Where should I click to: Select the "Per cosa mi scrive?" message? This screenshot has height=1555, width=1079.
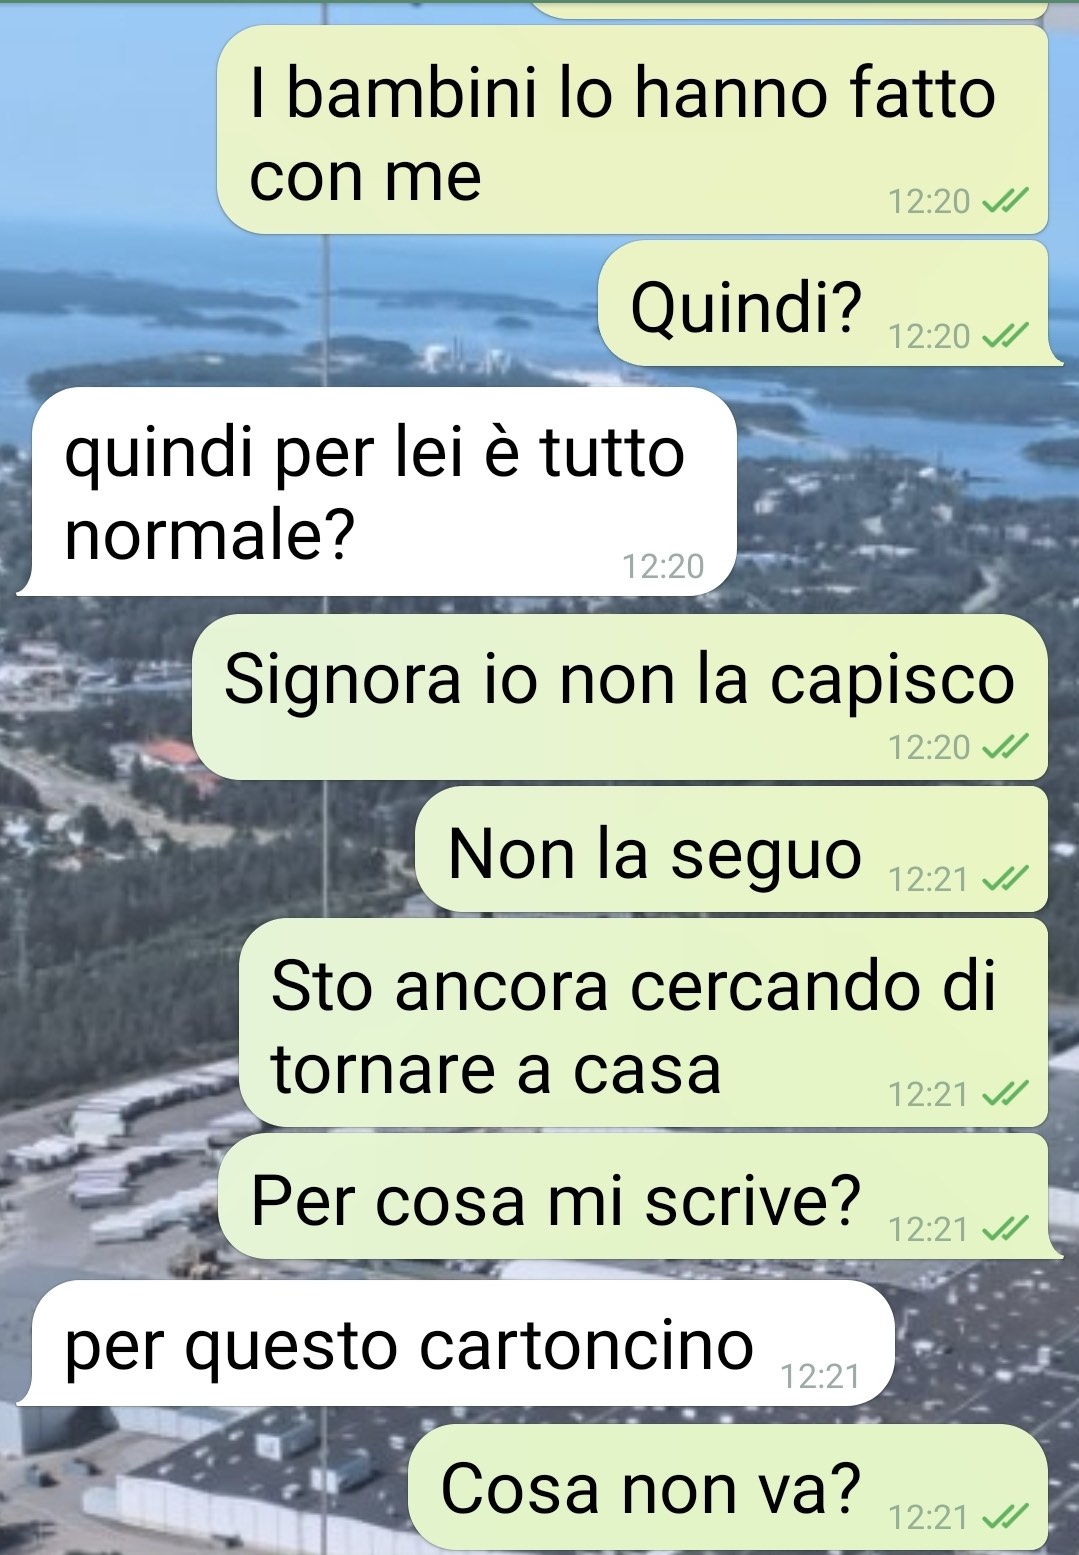pyautogui.click(x=639, y=1196)
